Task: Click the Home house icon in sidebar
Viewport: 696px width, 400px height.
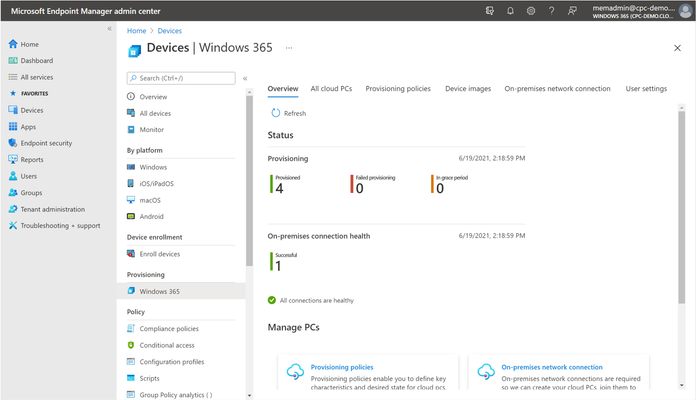Action: click(13, 44)
